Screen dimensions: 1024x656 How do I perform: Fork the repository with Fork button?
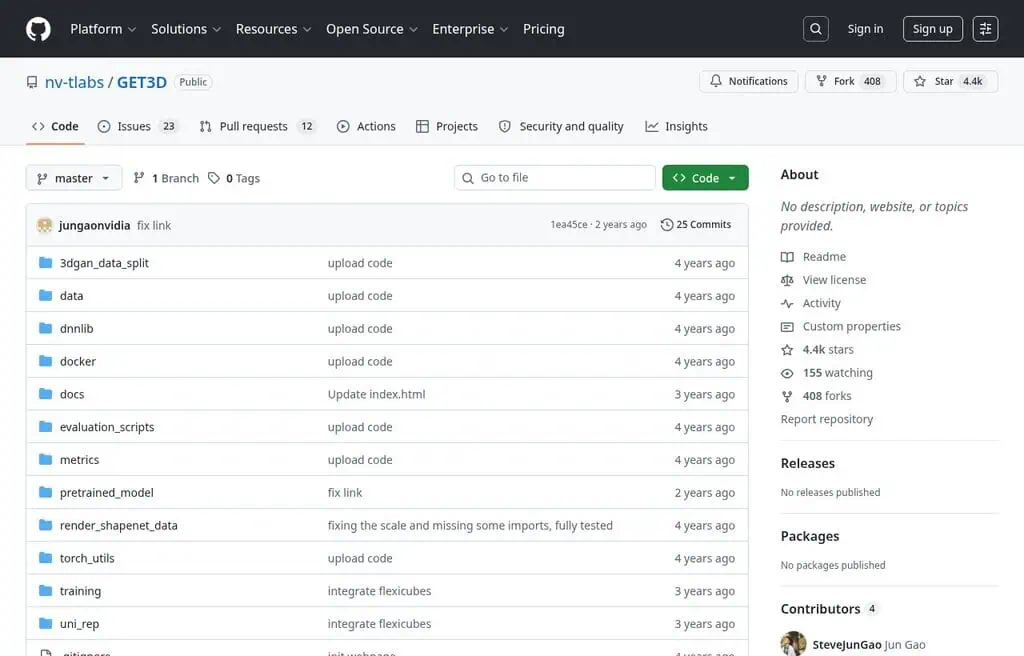coord(850,81)
